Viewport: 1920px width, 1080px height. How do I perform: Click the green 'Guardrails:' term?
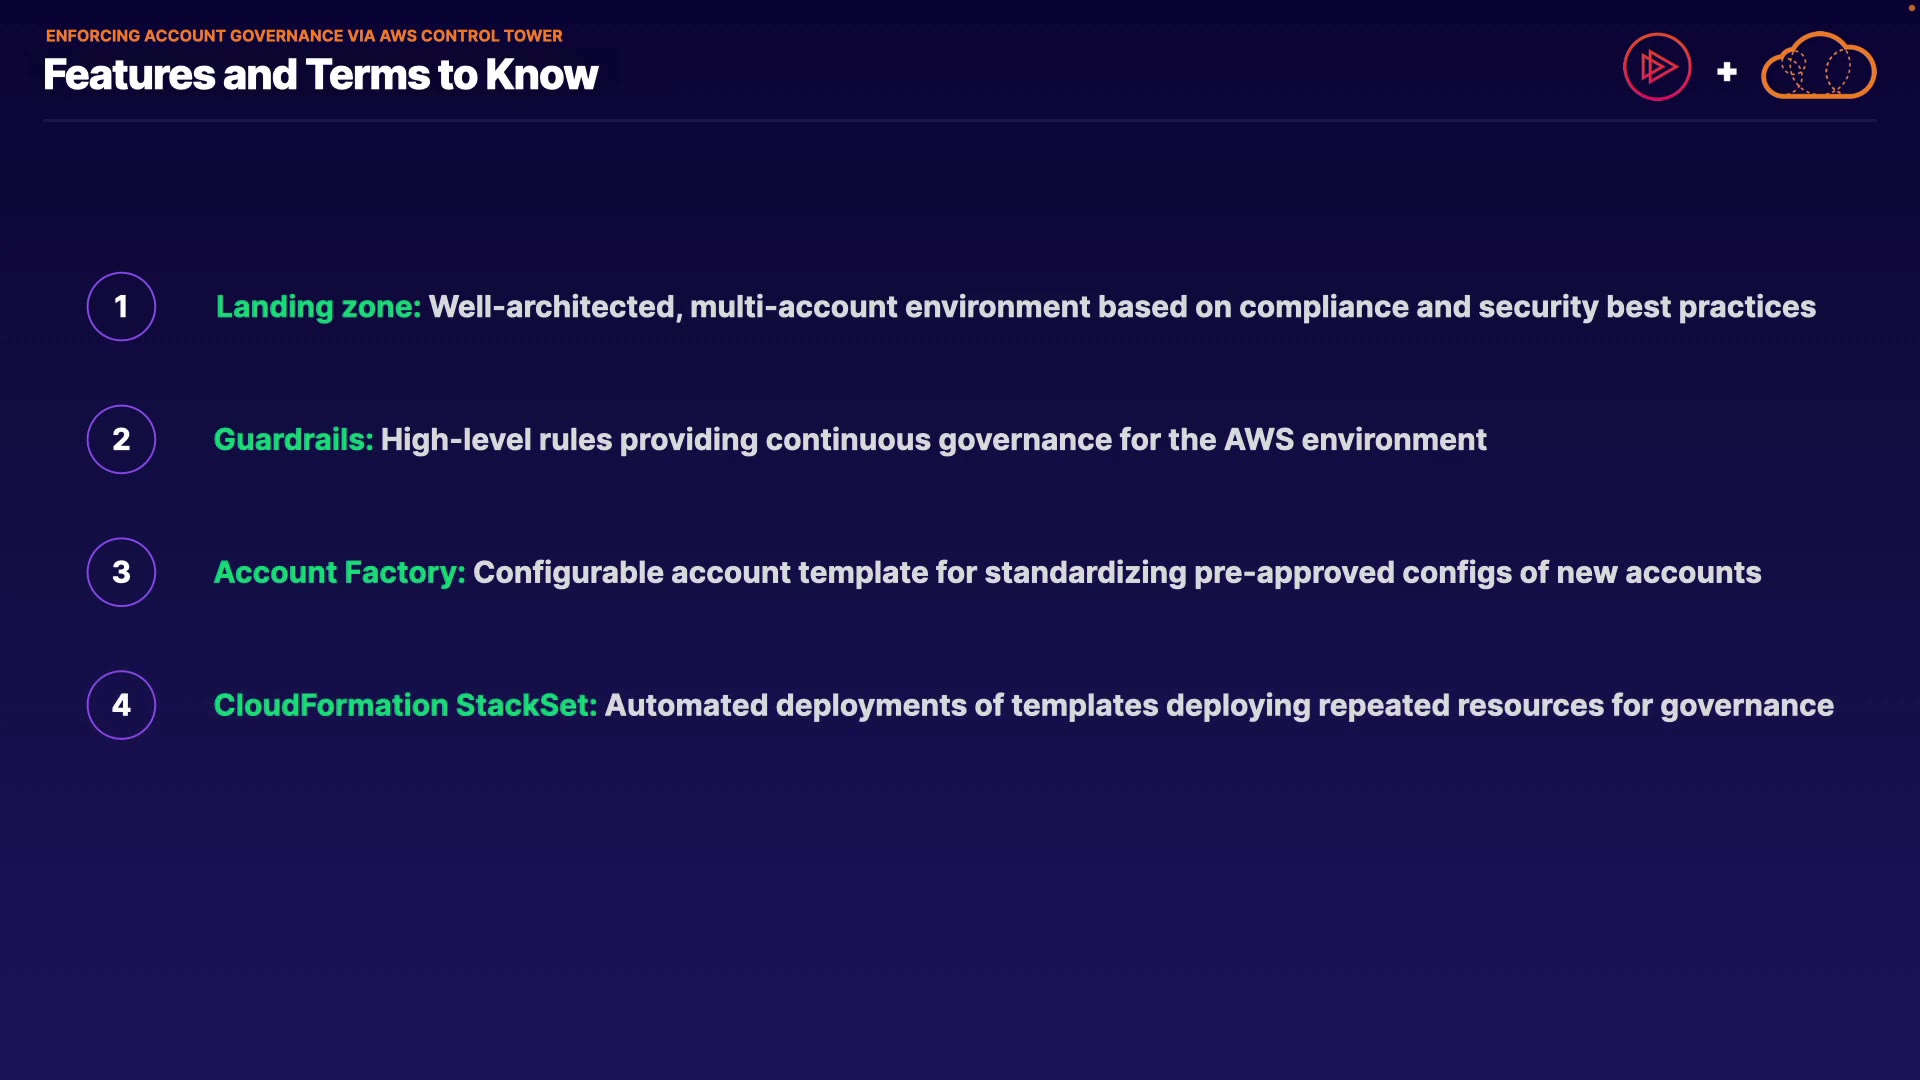293,439
